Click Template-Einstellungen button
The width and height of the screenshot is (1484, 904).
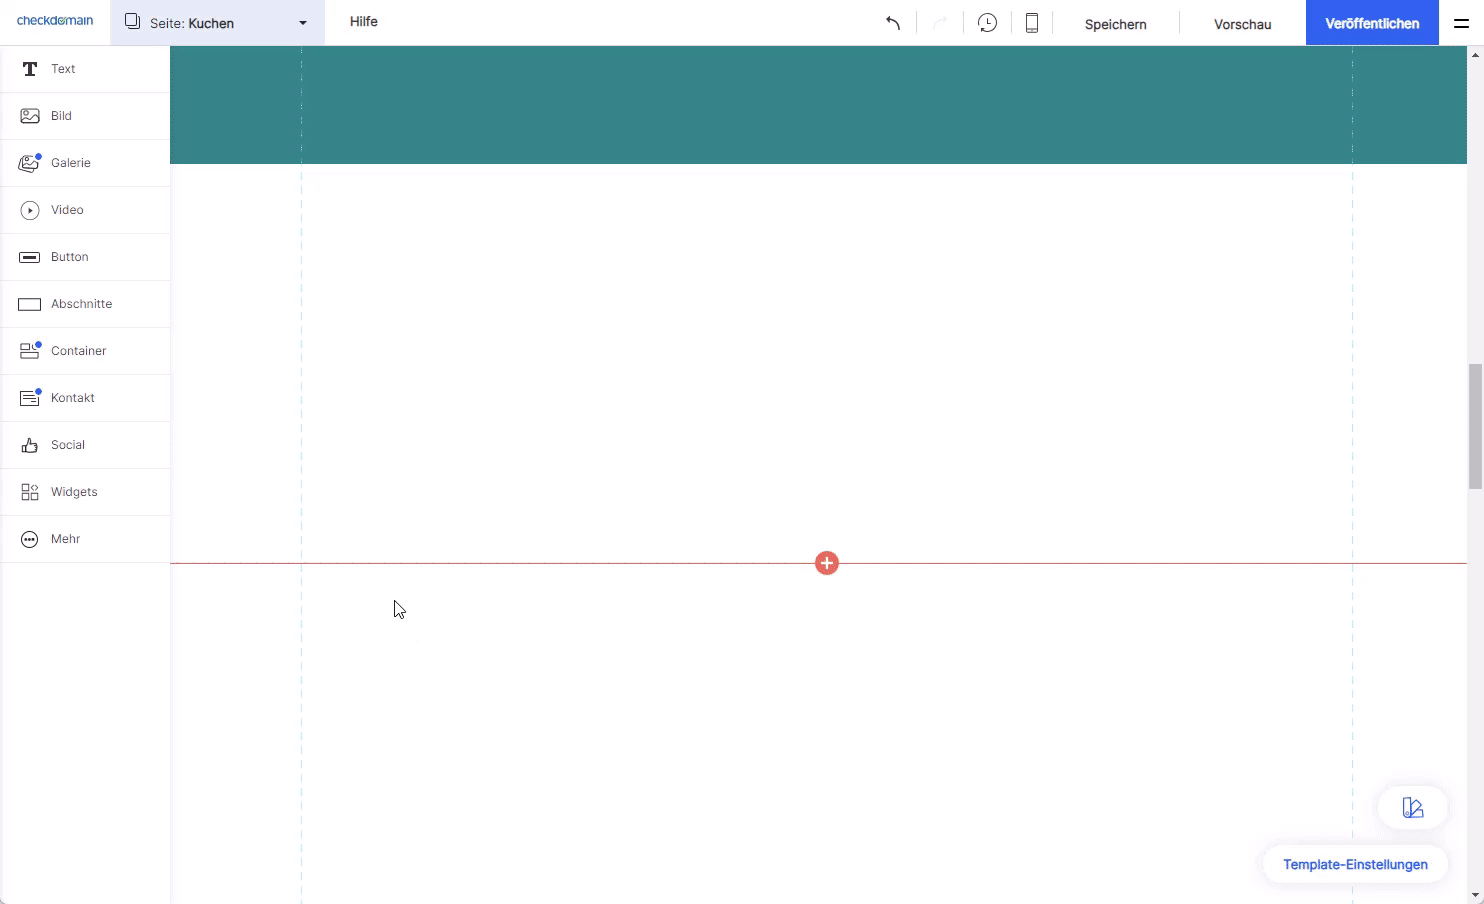(x=1355, y=865)
